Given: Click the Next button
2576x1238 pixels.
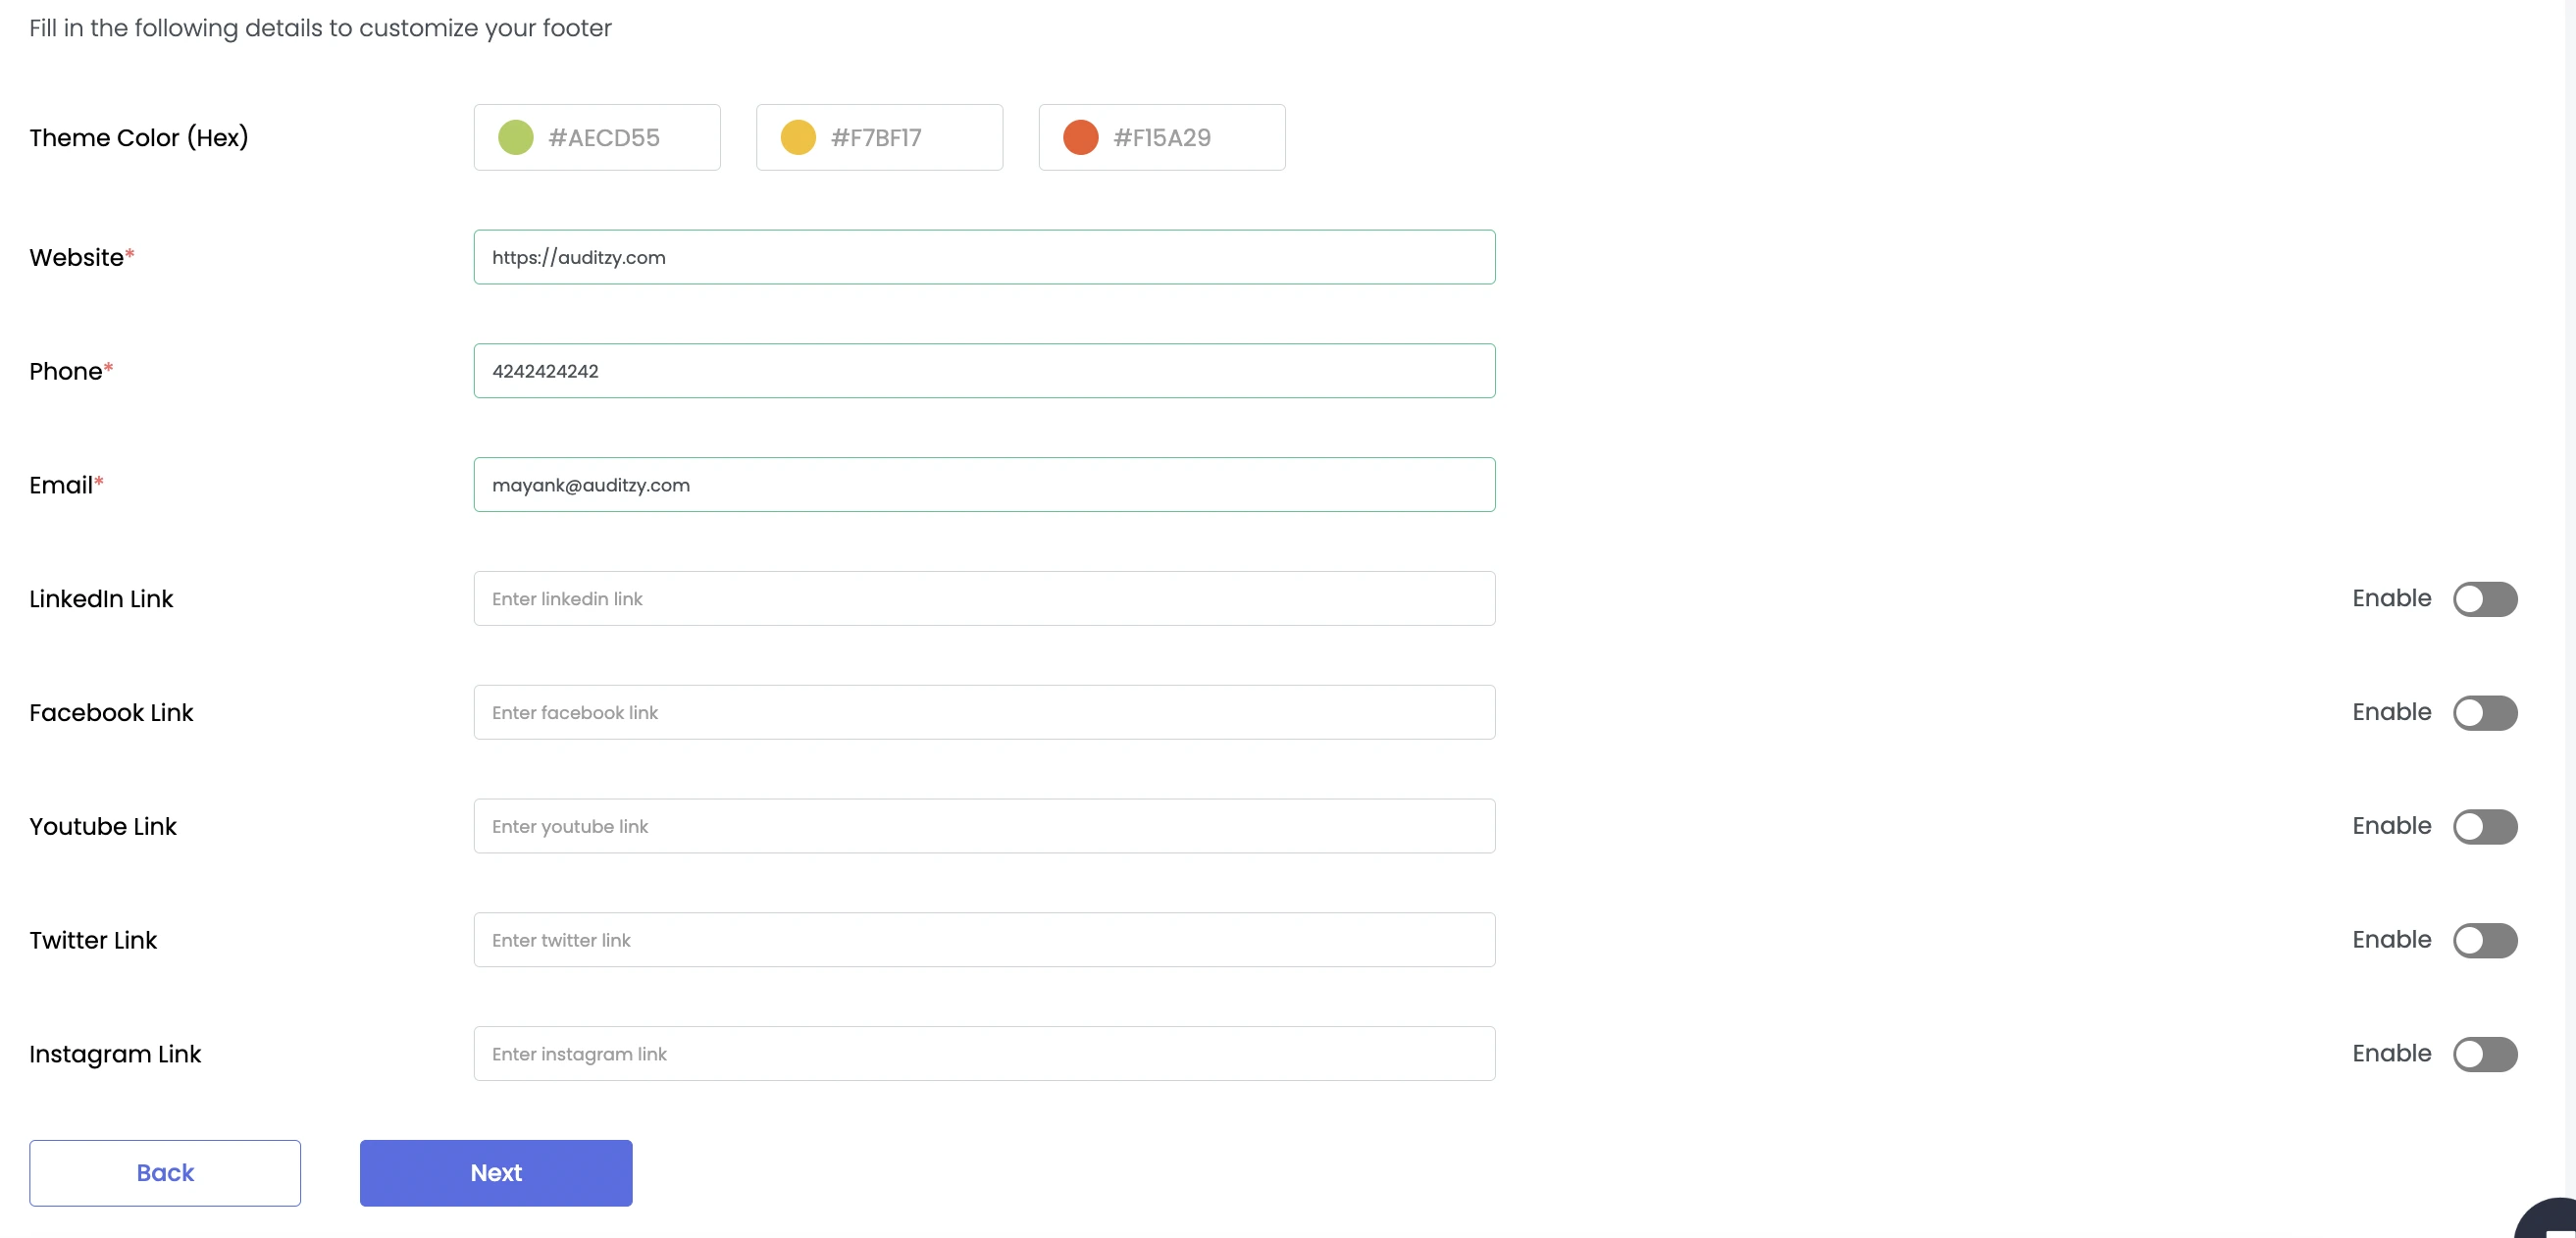Looking at the screenshot, I should [x=496, y=1172].
